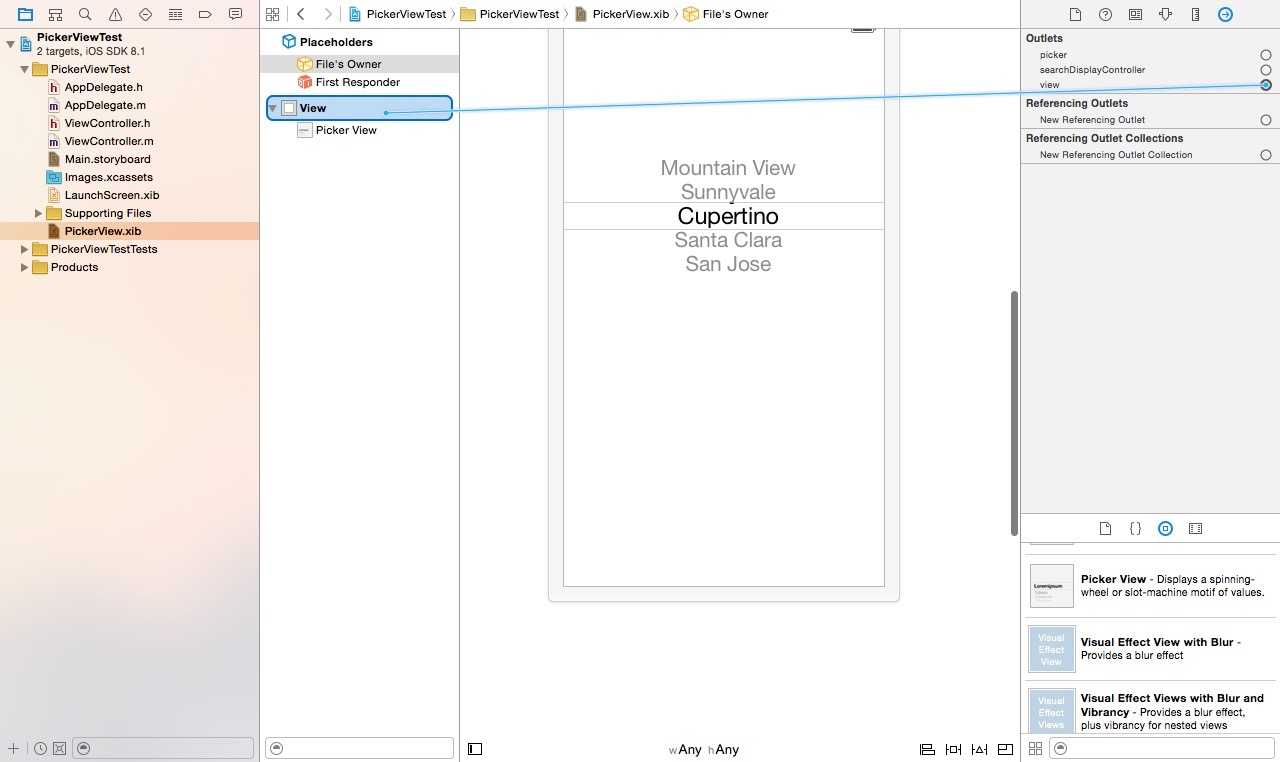Click the picker outlet connection circle

point(1266,55)
